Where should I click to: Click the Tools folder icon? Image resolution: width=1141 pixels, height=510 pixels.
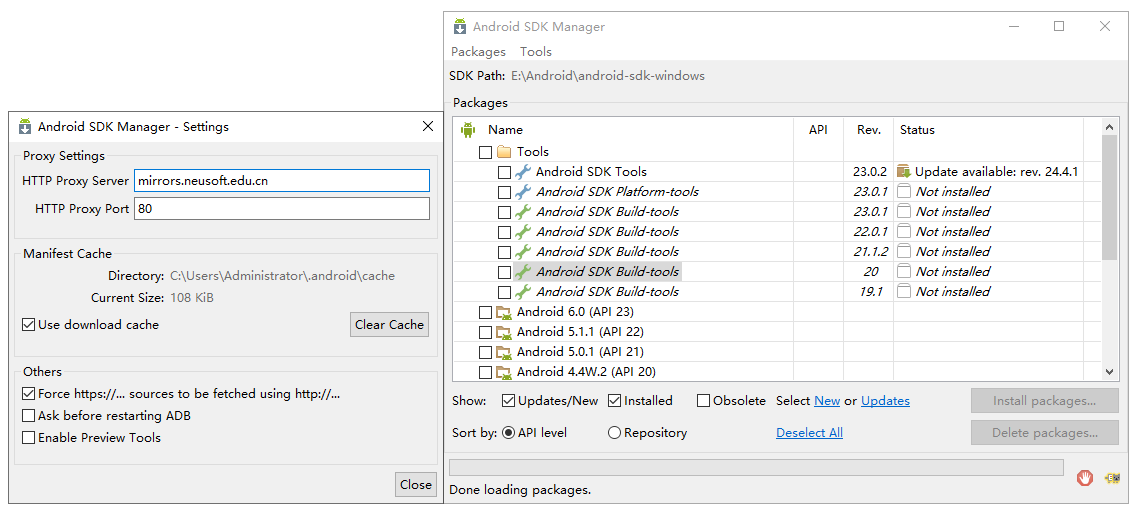(504, 152)
